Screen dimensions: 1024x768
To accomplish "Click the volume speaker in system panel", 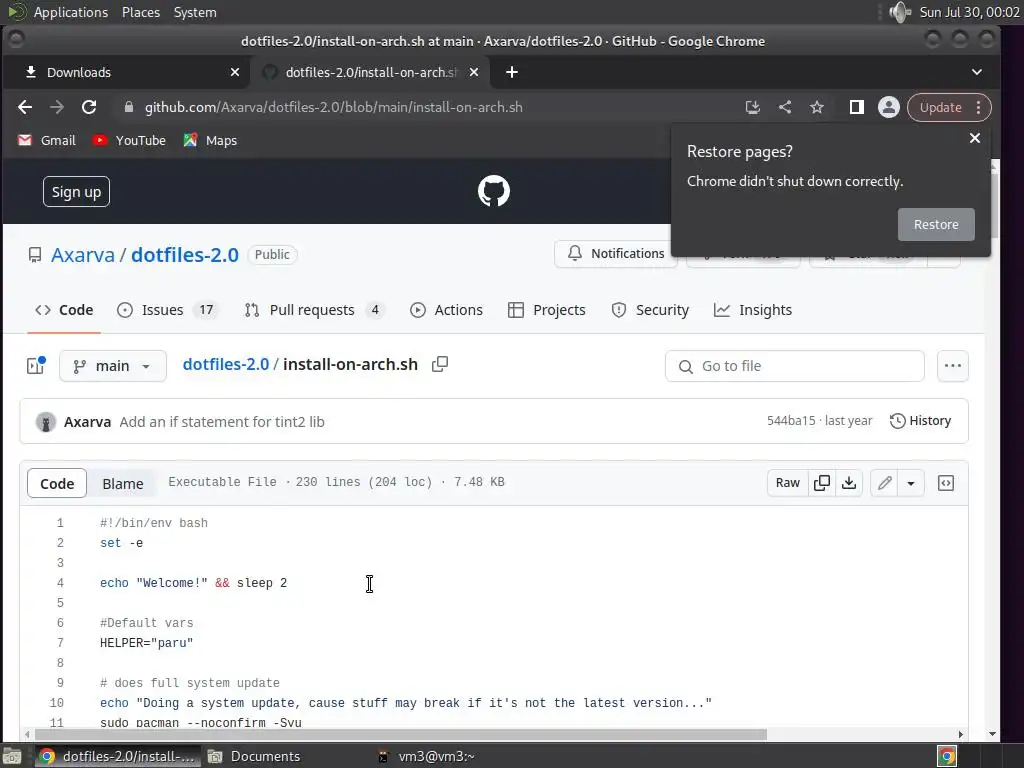I will pos(900,12).
